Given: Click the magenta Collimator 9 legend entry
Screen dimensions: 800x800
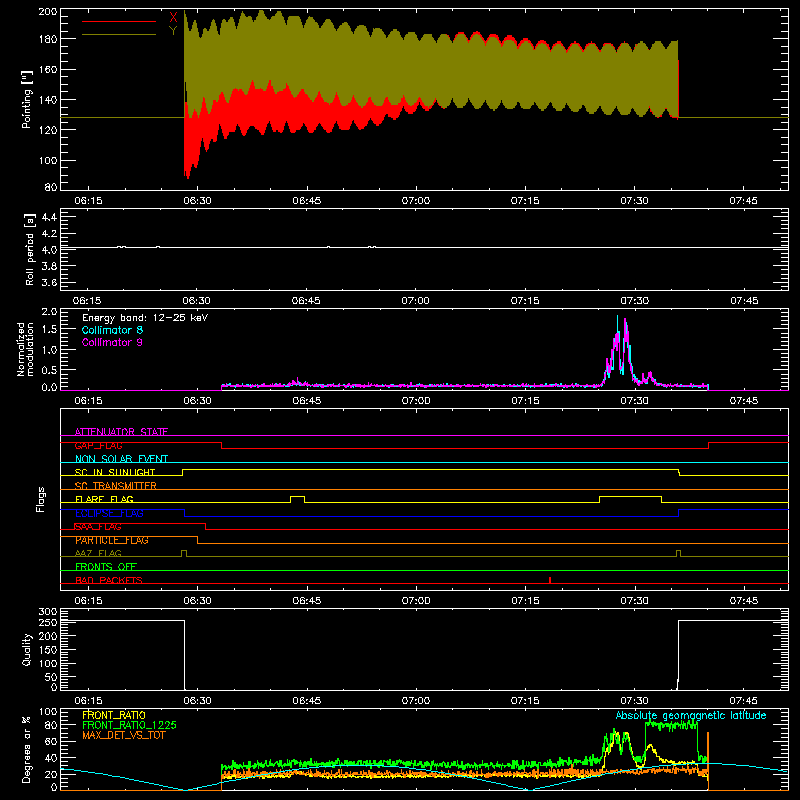Looking at the screenshot, I should click(112, 342).
